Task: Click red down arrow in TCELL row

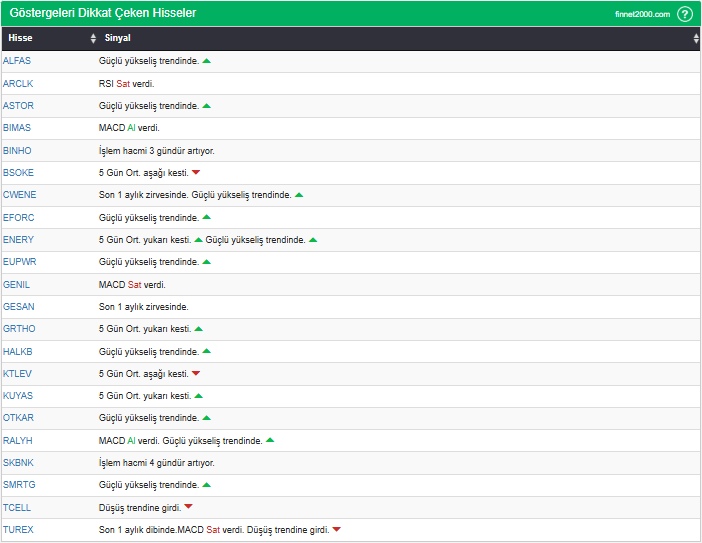Action: tap(188, 508)
